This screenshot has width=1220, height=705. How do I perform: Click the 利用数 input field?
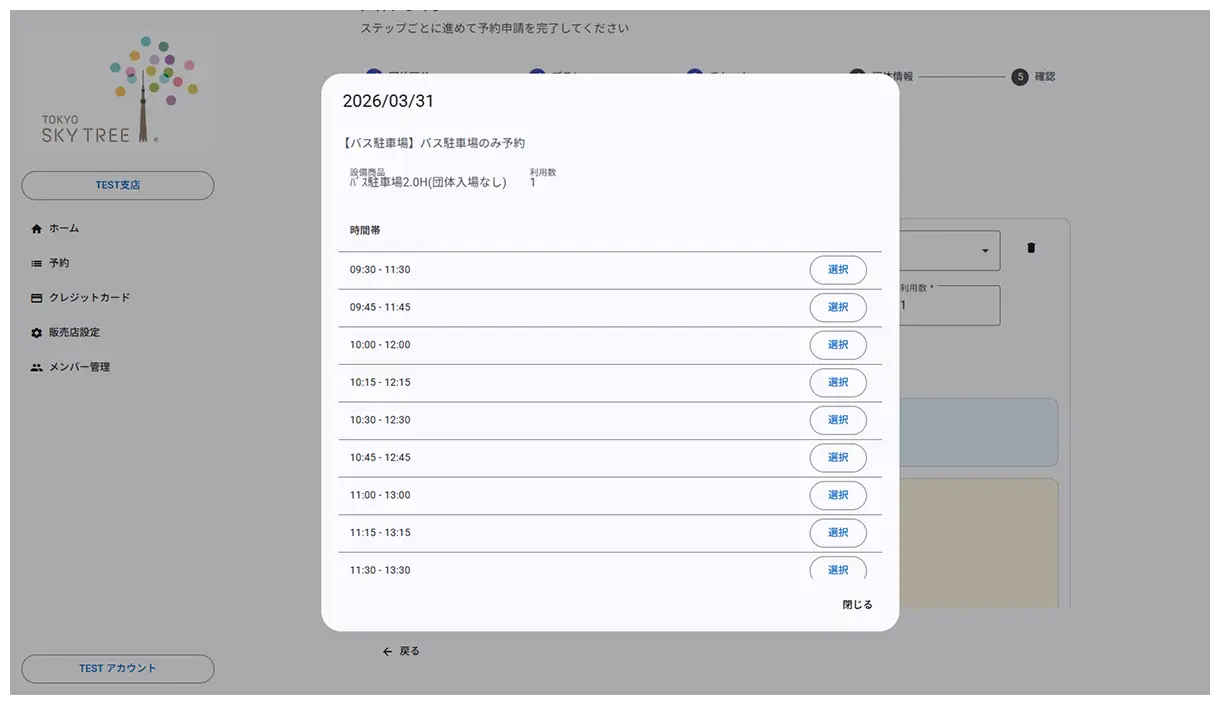pos(948,306)
